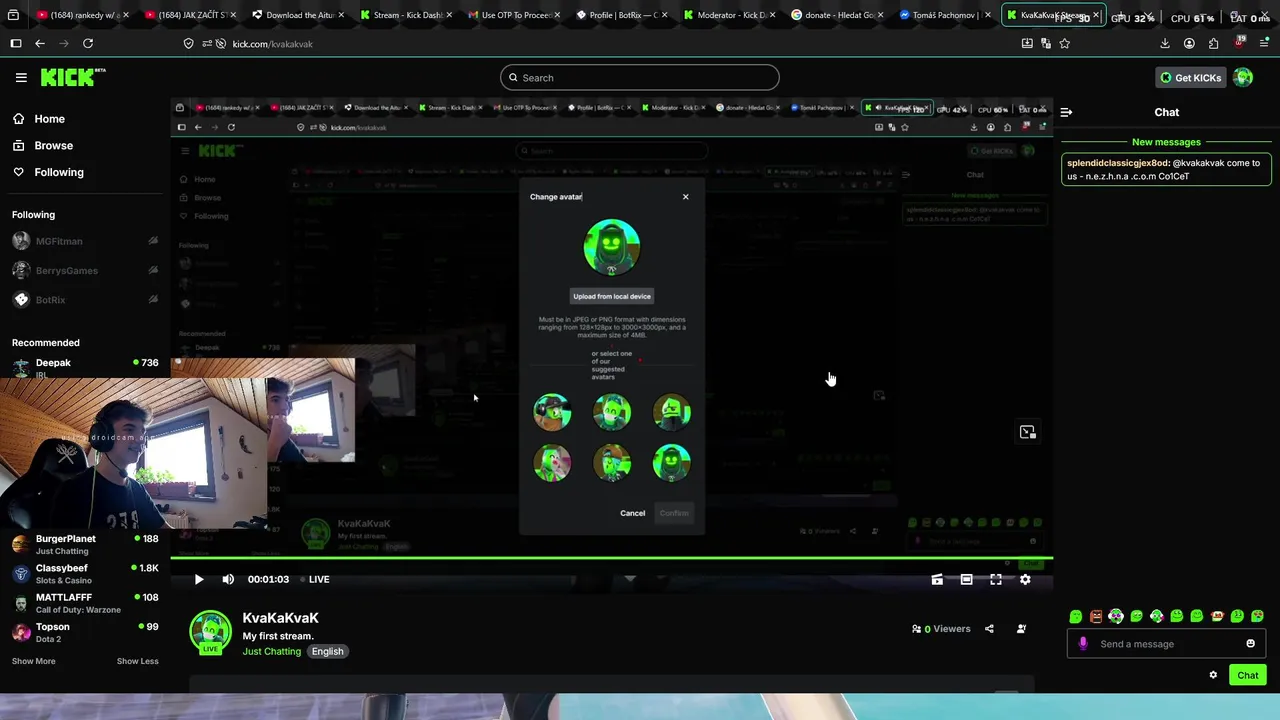Viewport: 1280px width, 720px height.
Task: Open Topson recommended channel
Action: tap(84, 632)
